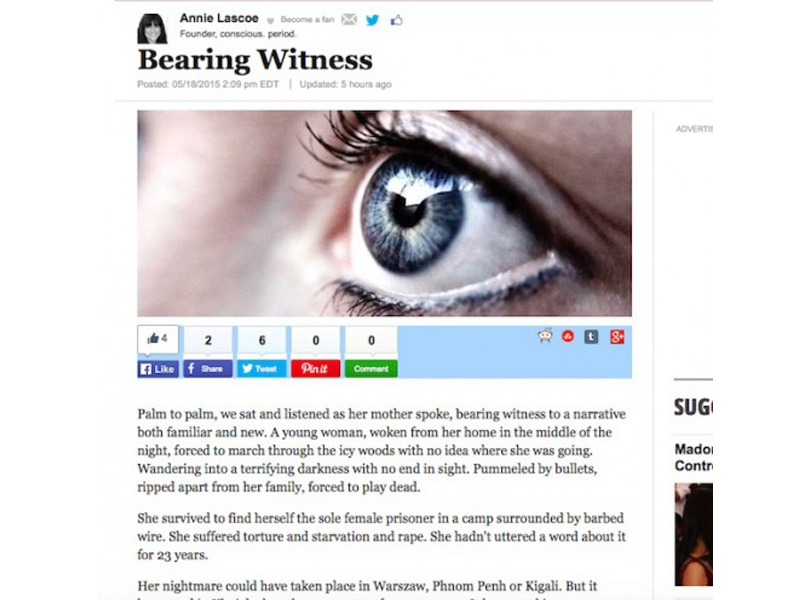
Task: Click the suggested article thumbnail in sidebar
Action: (x=693, y=534)
